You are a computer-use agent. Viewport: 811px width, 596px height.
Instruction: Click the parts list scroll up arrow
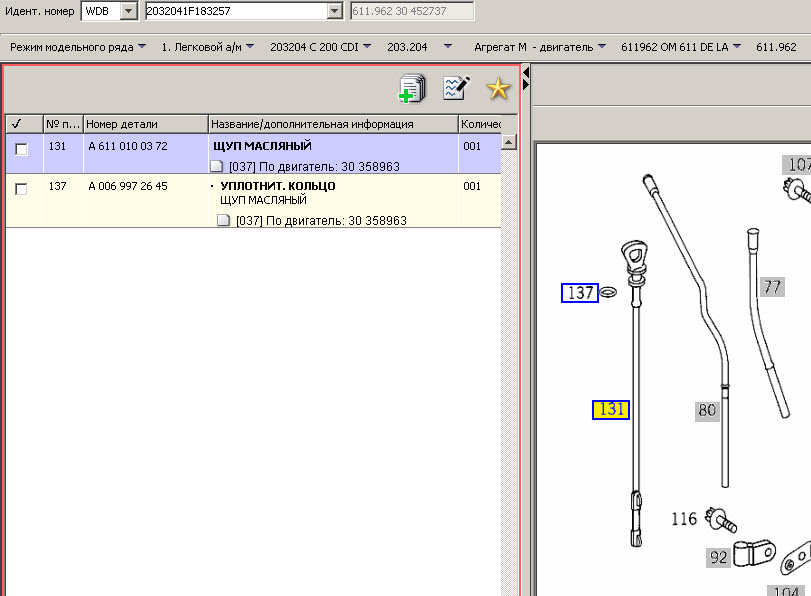tap(508, 142)
